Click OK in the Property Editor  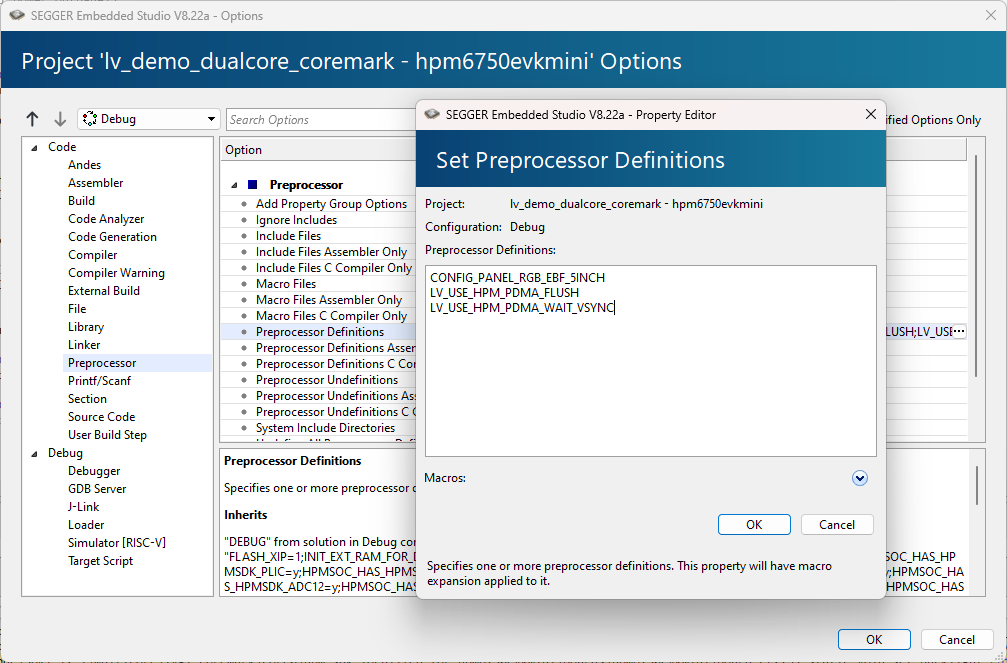754,524
